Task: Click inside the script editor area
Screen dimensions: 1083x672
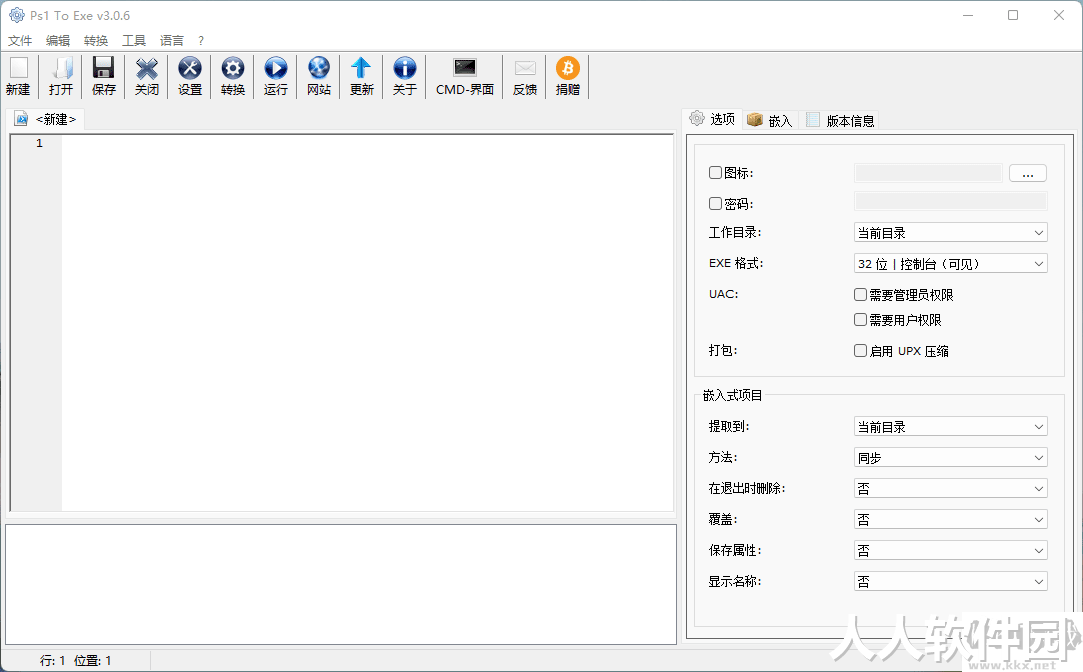Action: pos(367,323)
